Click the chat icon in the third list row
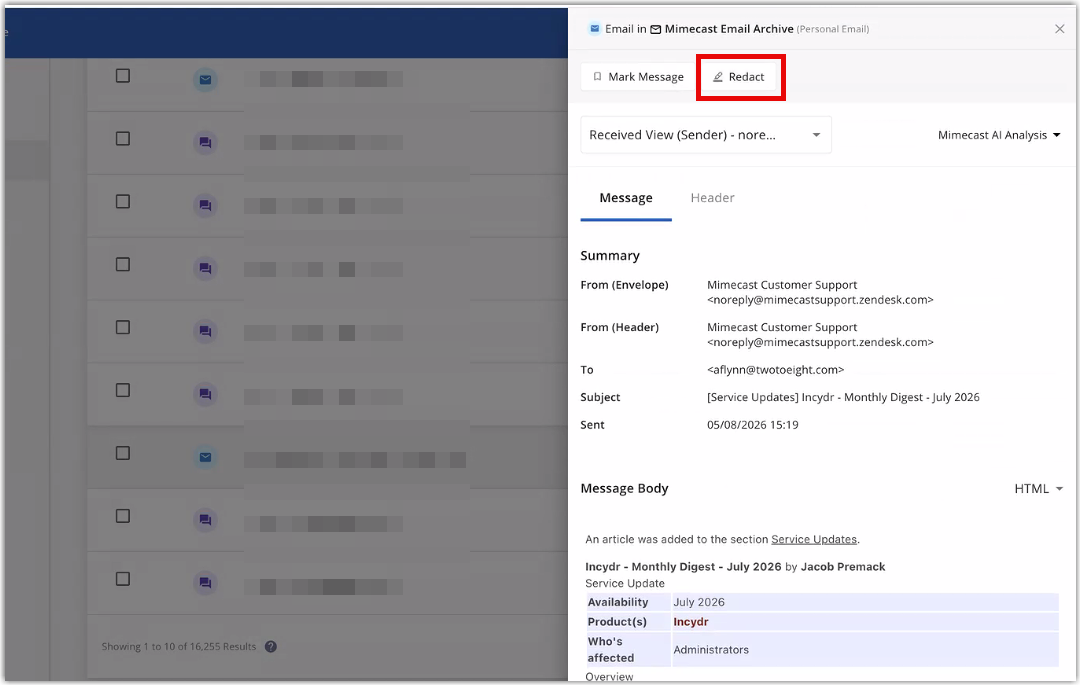 pos(205,205)
